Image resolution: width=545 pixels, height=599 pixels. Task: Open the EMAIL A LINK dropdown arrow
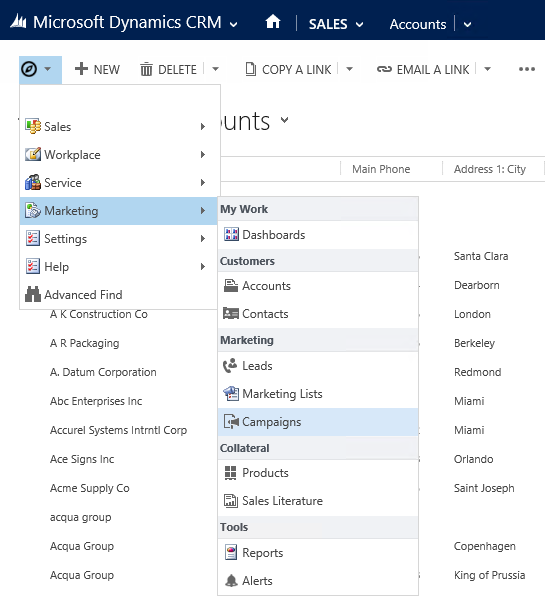point(487,69)
